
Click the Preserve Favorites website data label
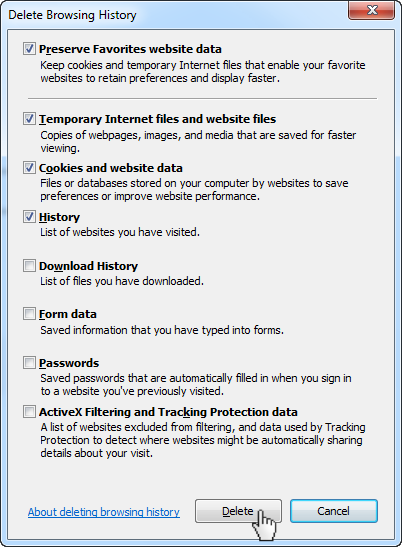[x=130, y=49]
